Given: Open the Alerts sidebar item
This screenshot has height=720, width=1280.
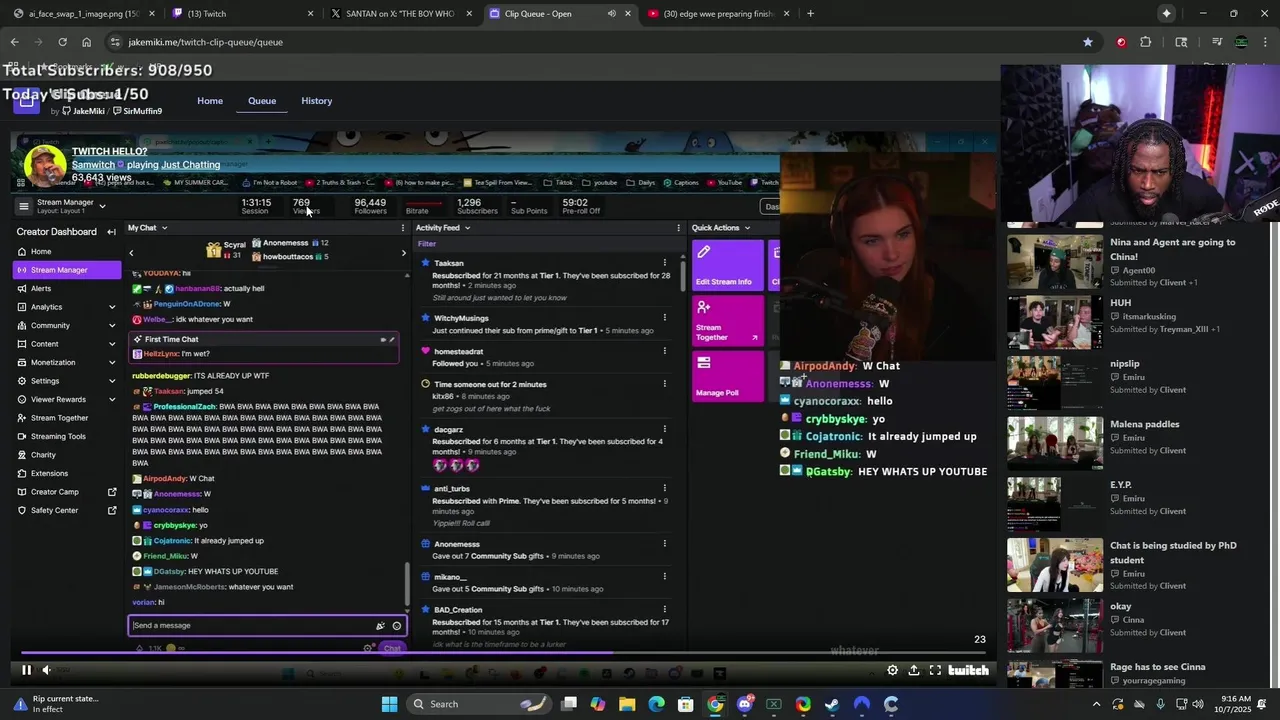Looking at the screenshot, I should [41, 288].
